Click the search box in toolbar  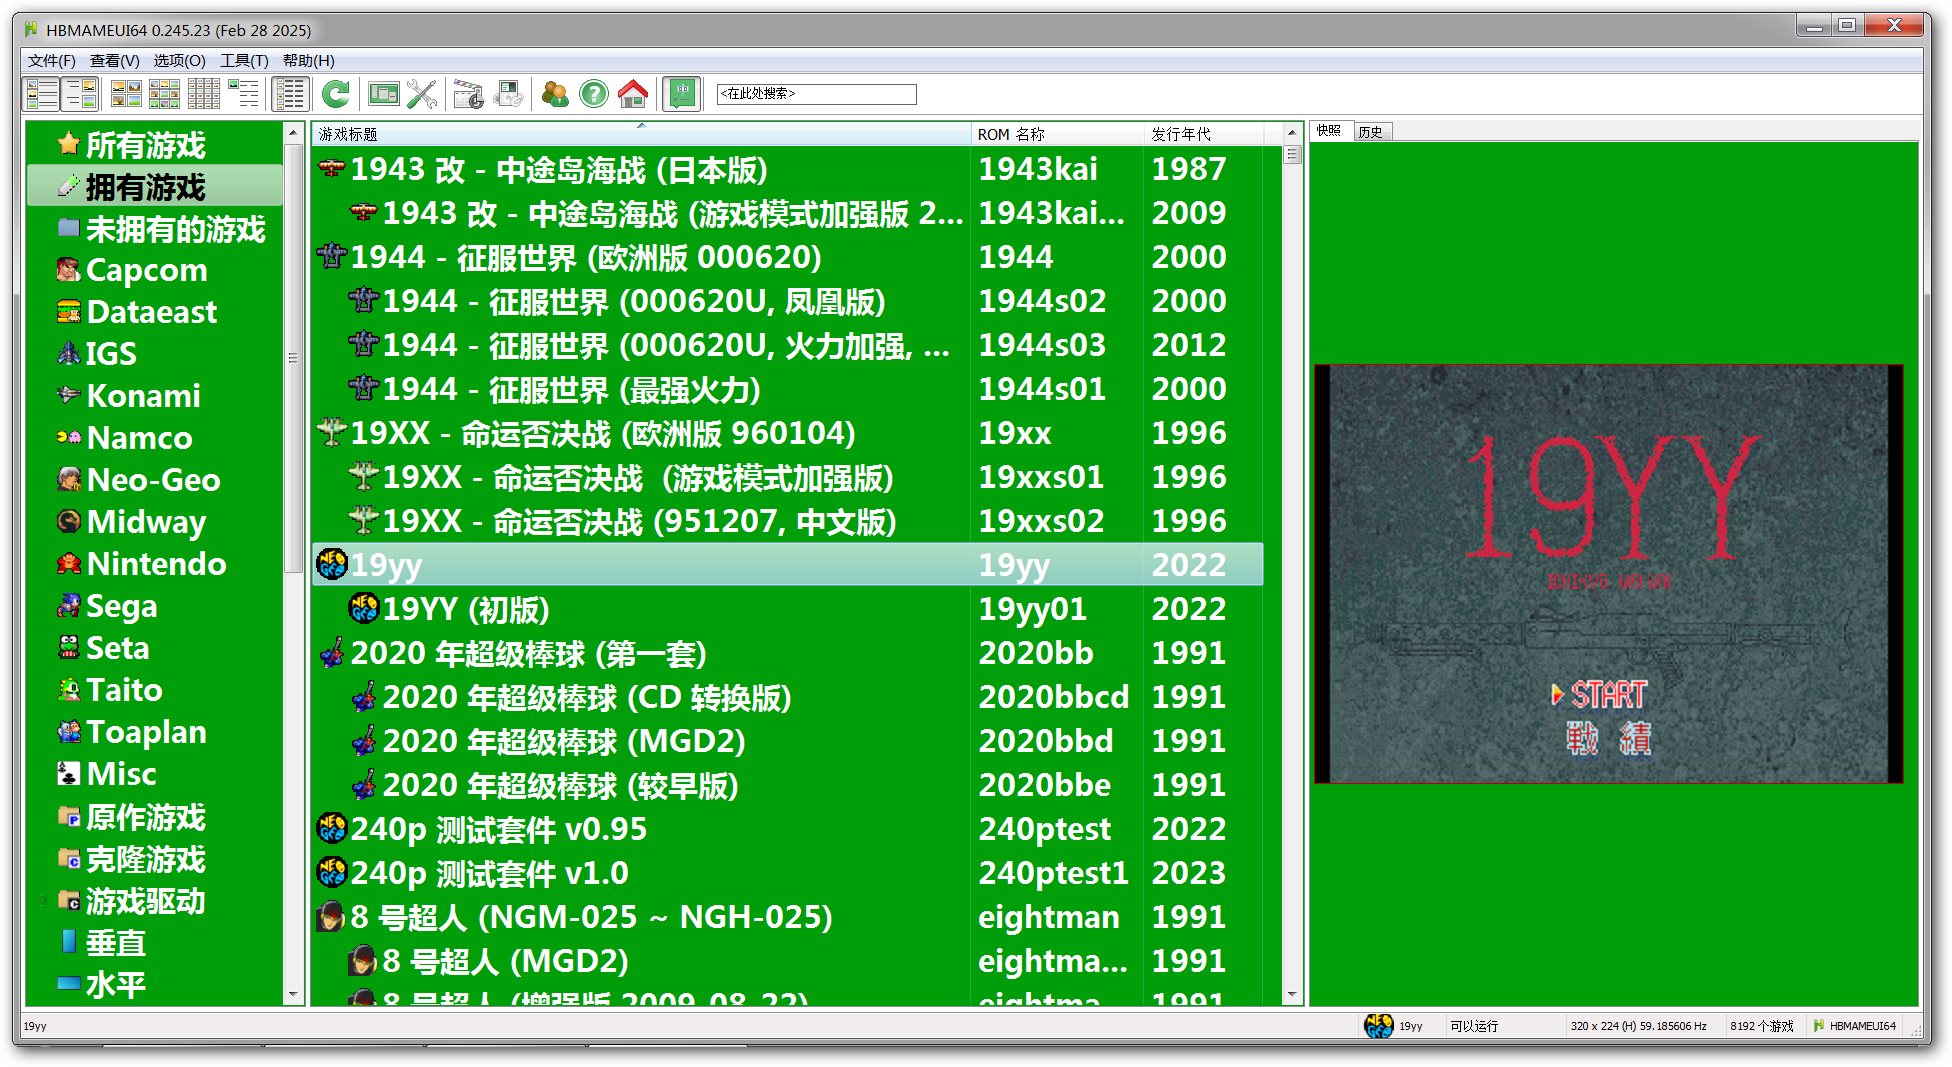(816, 94)
